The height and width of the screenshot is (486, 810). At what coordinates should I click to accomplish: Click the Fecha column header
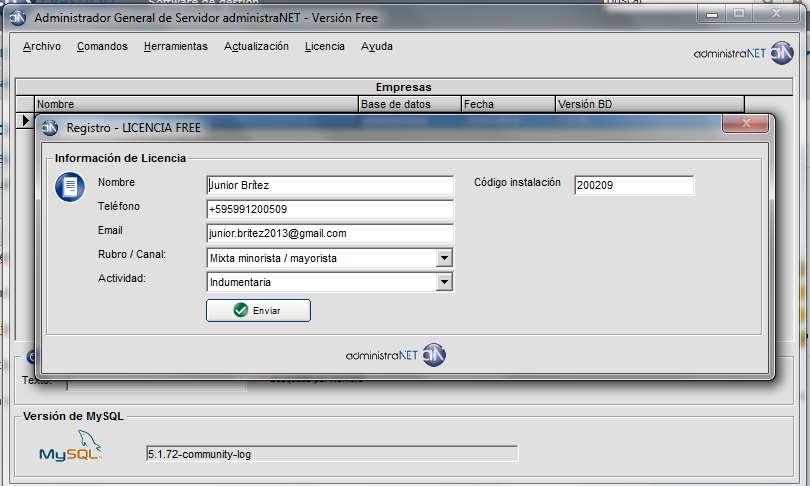point(508,104)
